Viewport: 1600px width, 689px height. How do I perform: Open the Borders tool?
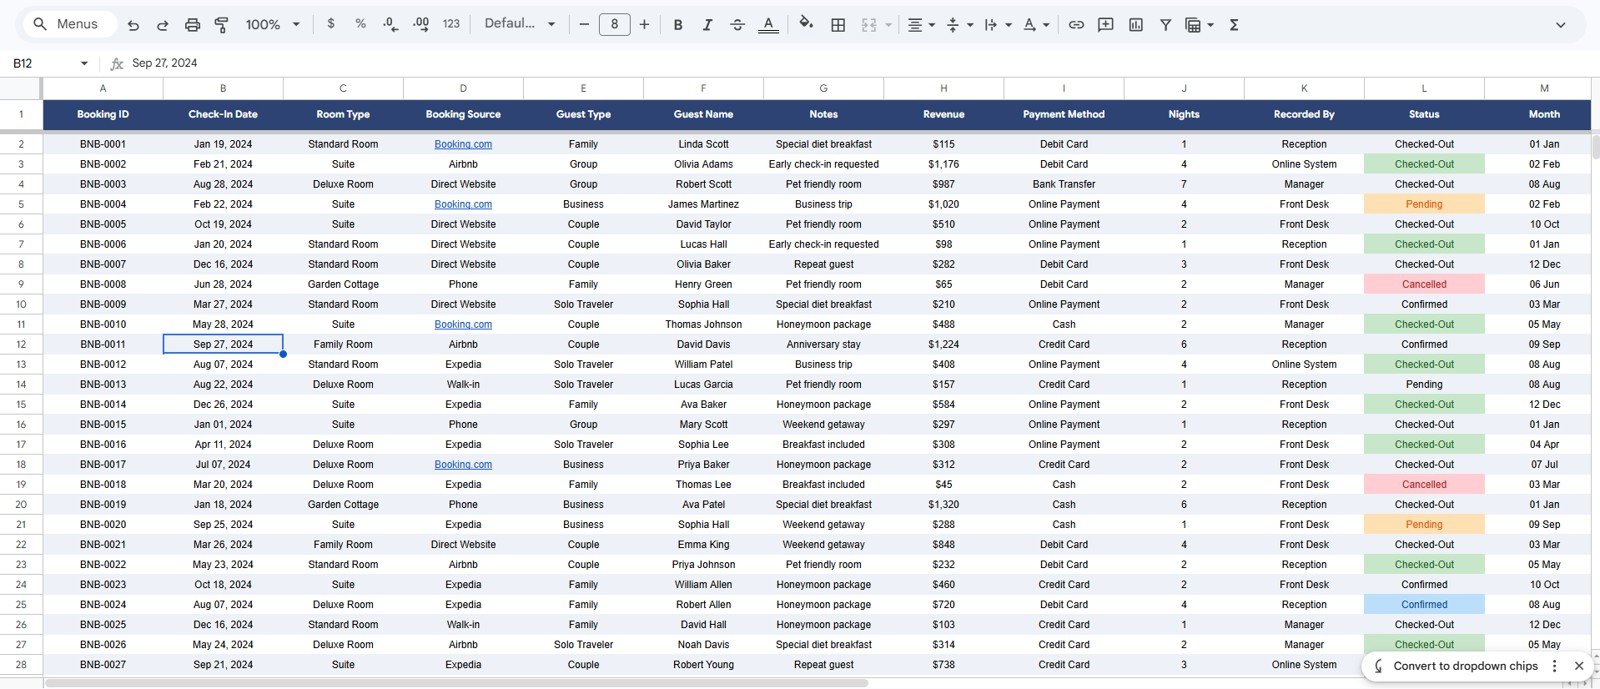[838, 25]
